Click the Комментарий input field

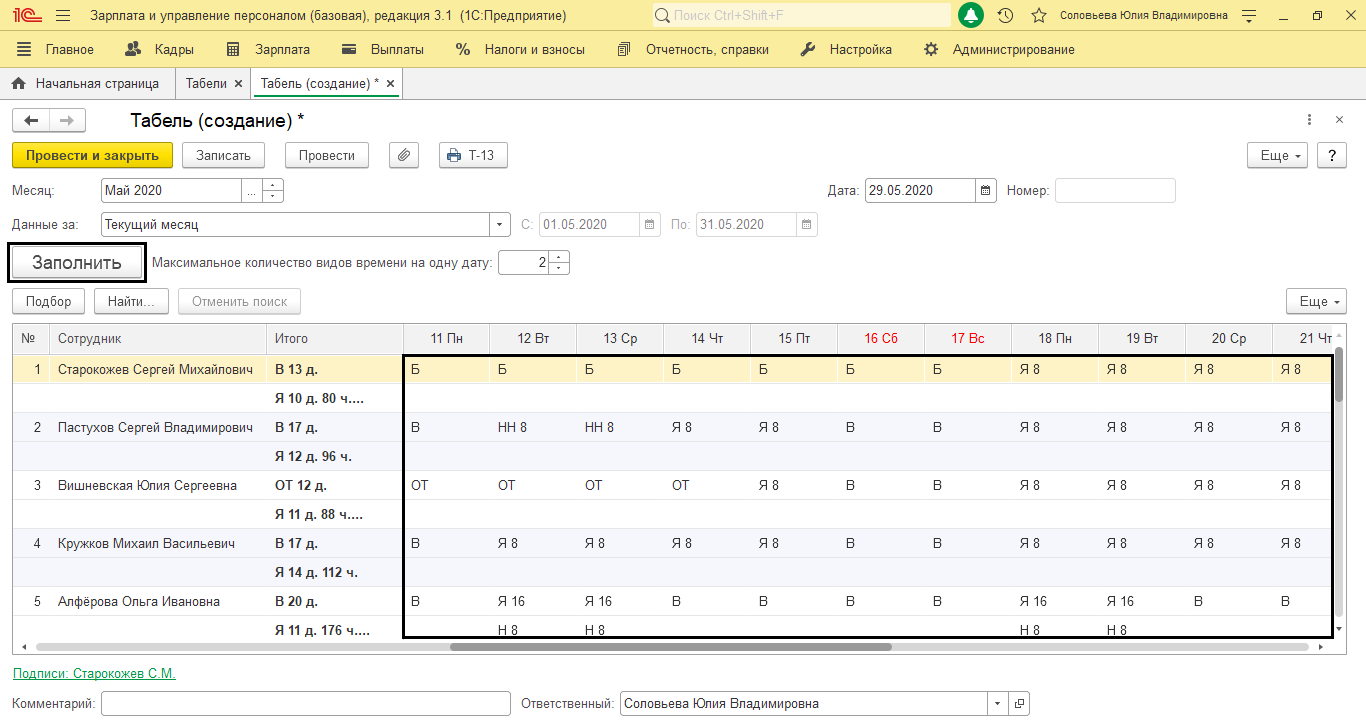tap(306, 704)
